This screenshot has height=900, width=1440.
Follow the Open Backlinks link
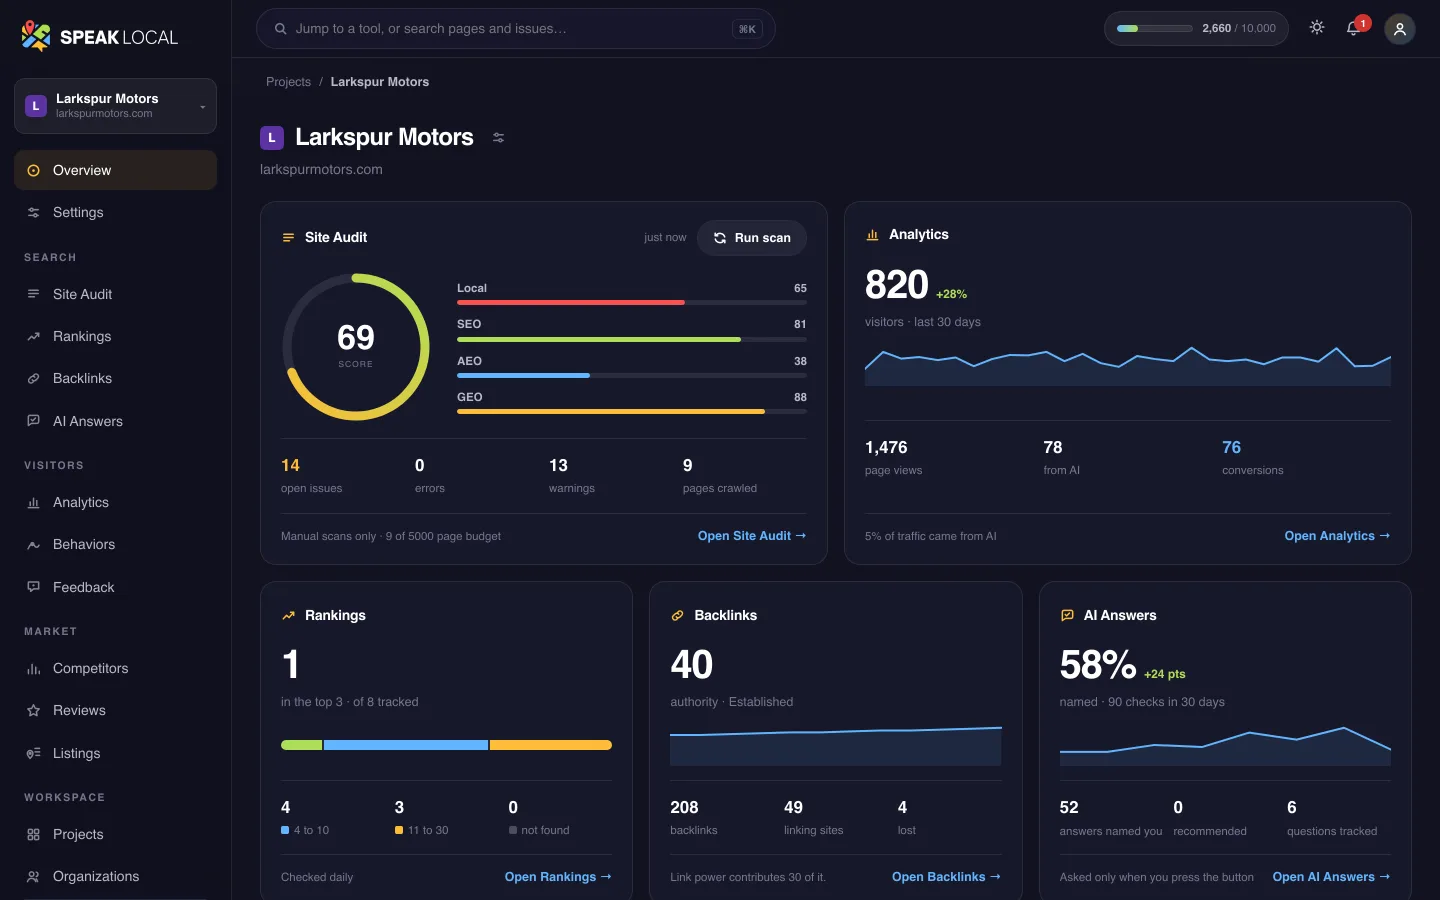pos(946,877)
